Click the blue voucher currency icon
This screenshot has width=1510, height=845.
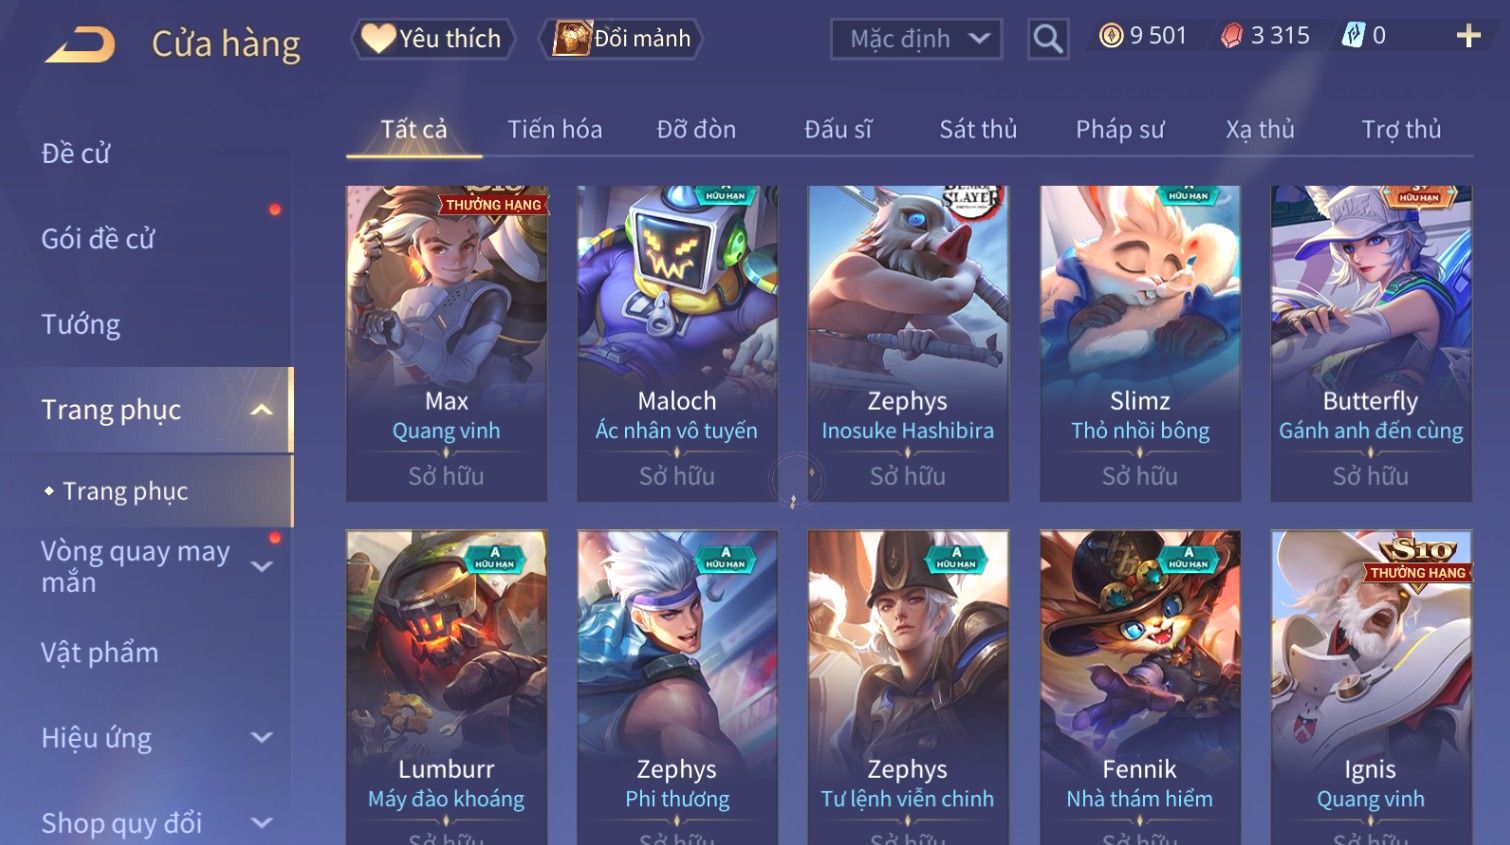click(1353, 36)
